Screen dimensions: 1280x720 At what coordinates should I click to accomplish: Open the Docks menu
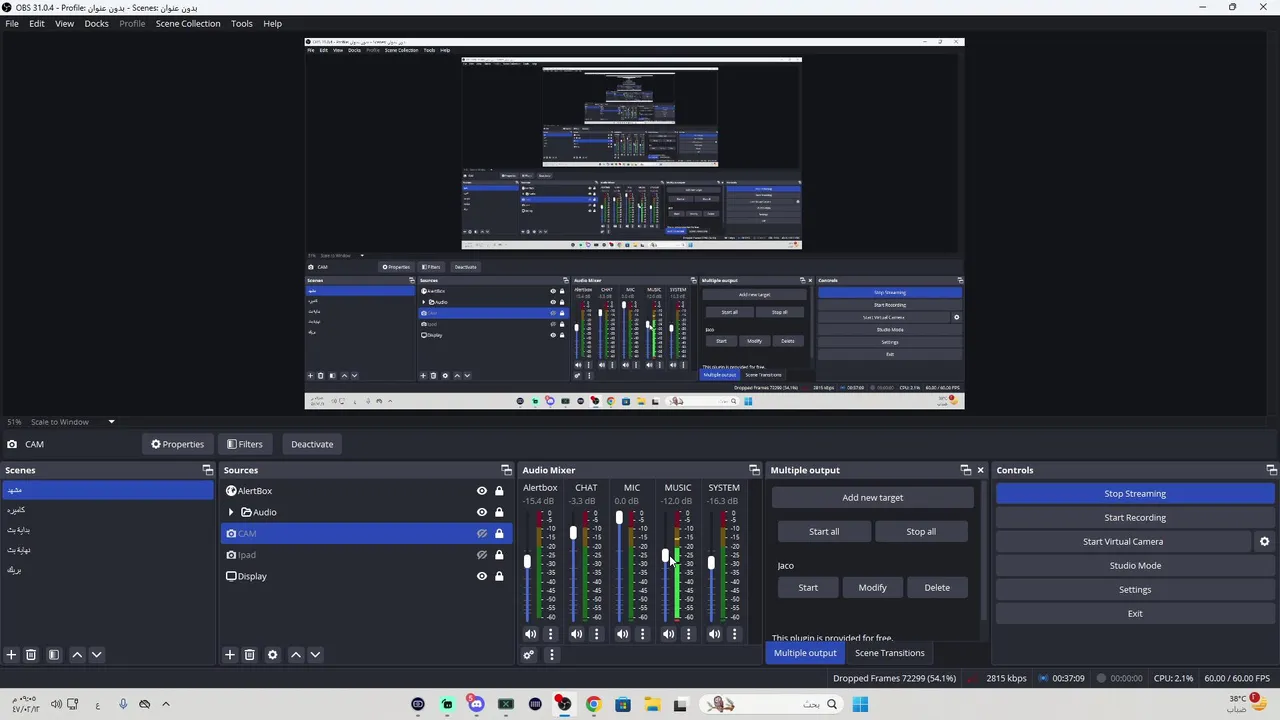[x=96, y=23]
